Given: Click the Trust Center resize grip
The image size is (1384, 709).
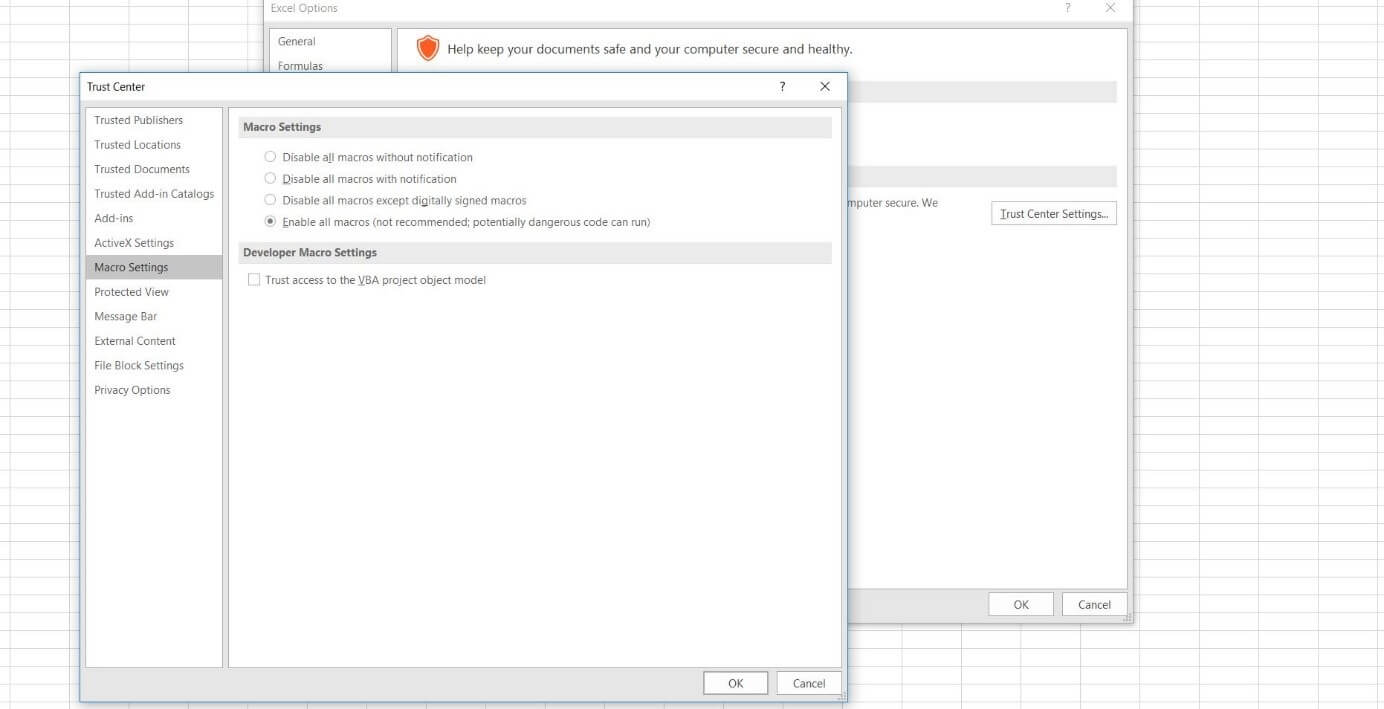Looking at the screenshot, I should pyautogui.click(x=840, y=696).
